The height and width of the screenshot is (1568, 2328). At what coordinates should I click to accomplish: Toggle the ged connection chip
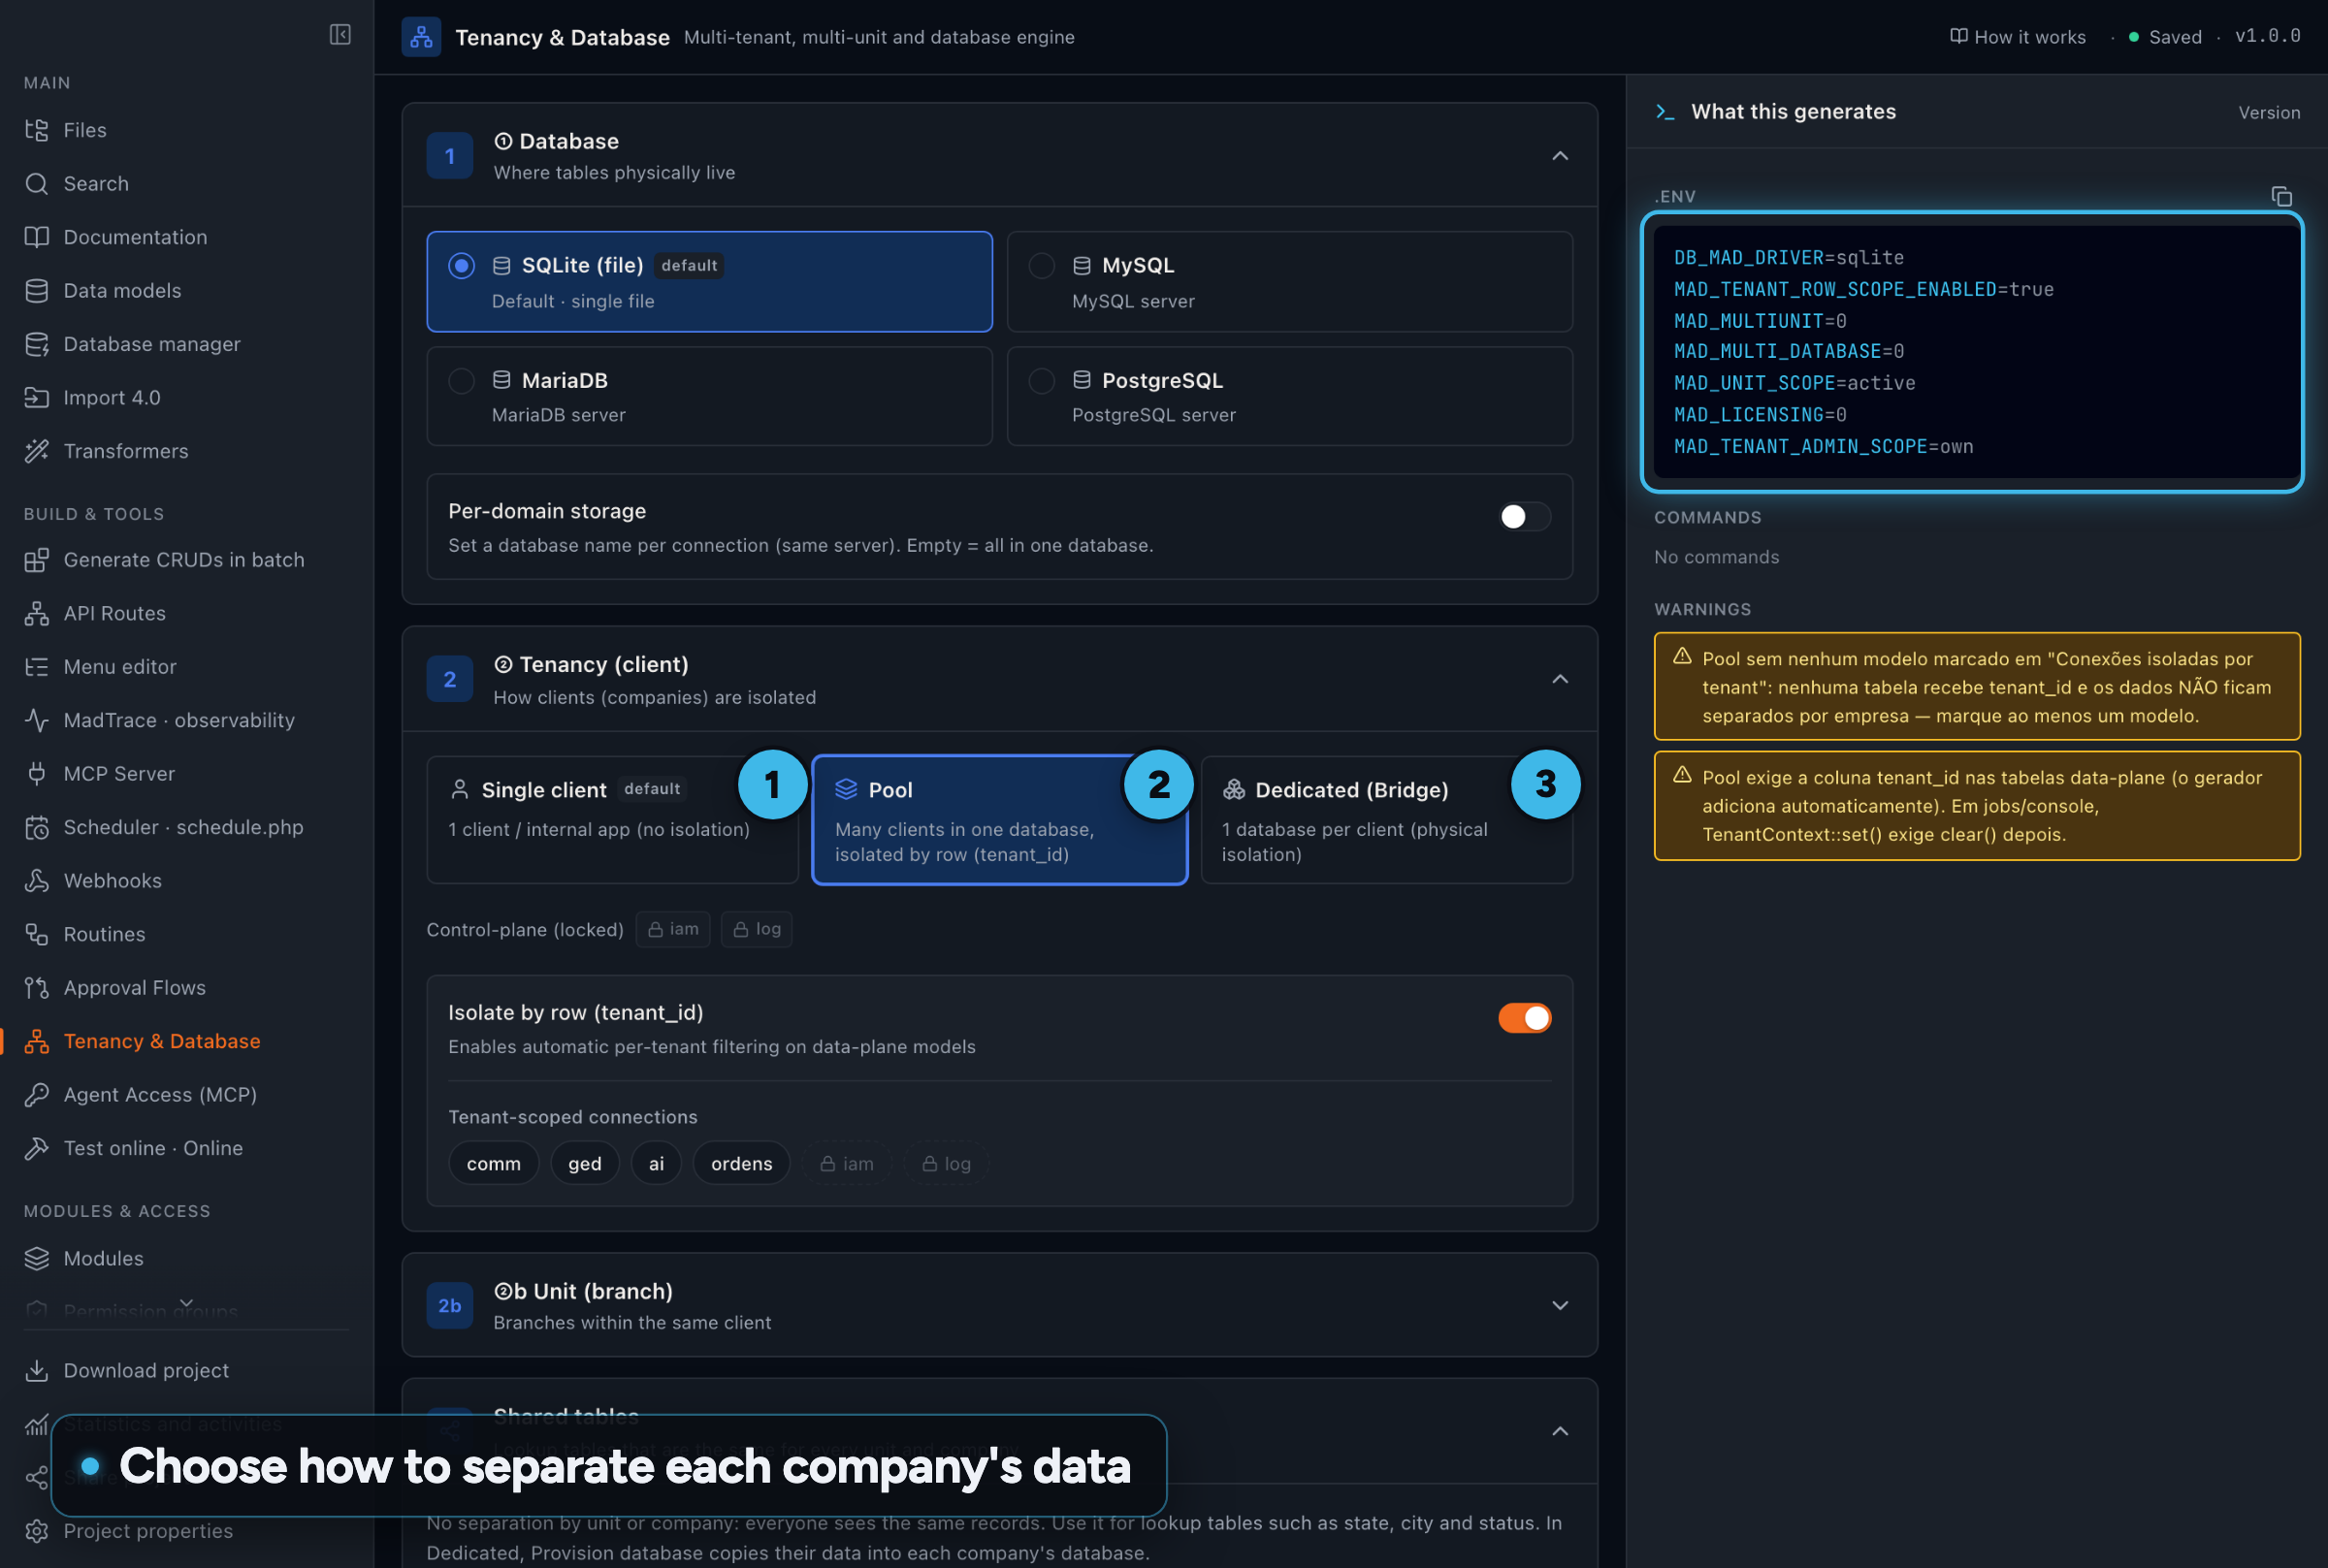585,1164
